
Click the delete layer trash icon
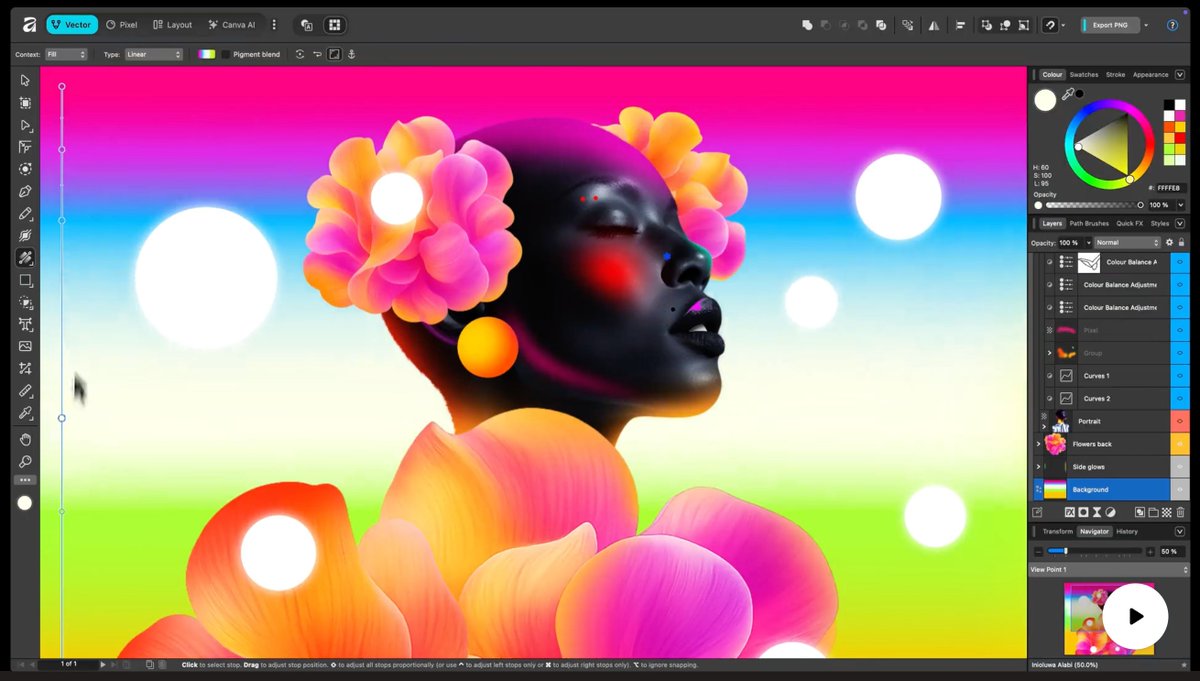pos(1180,512)
